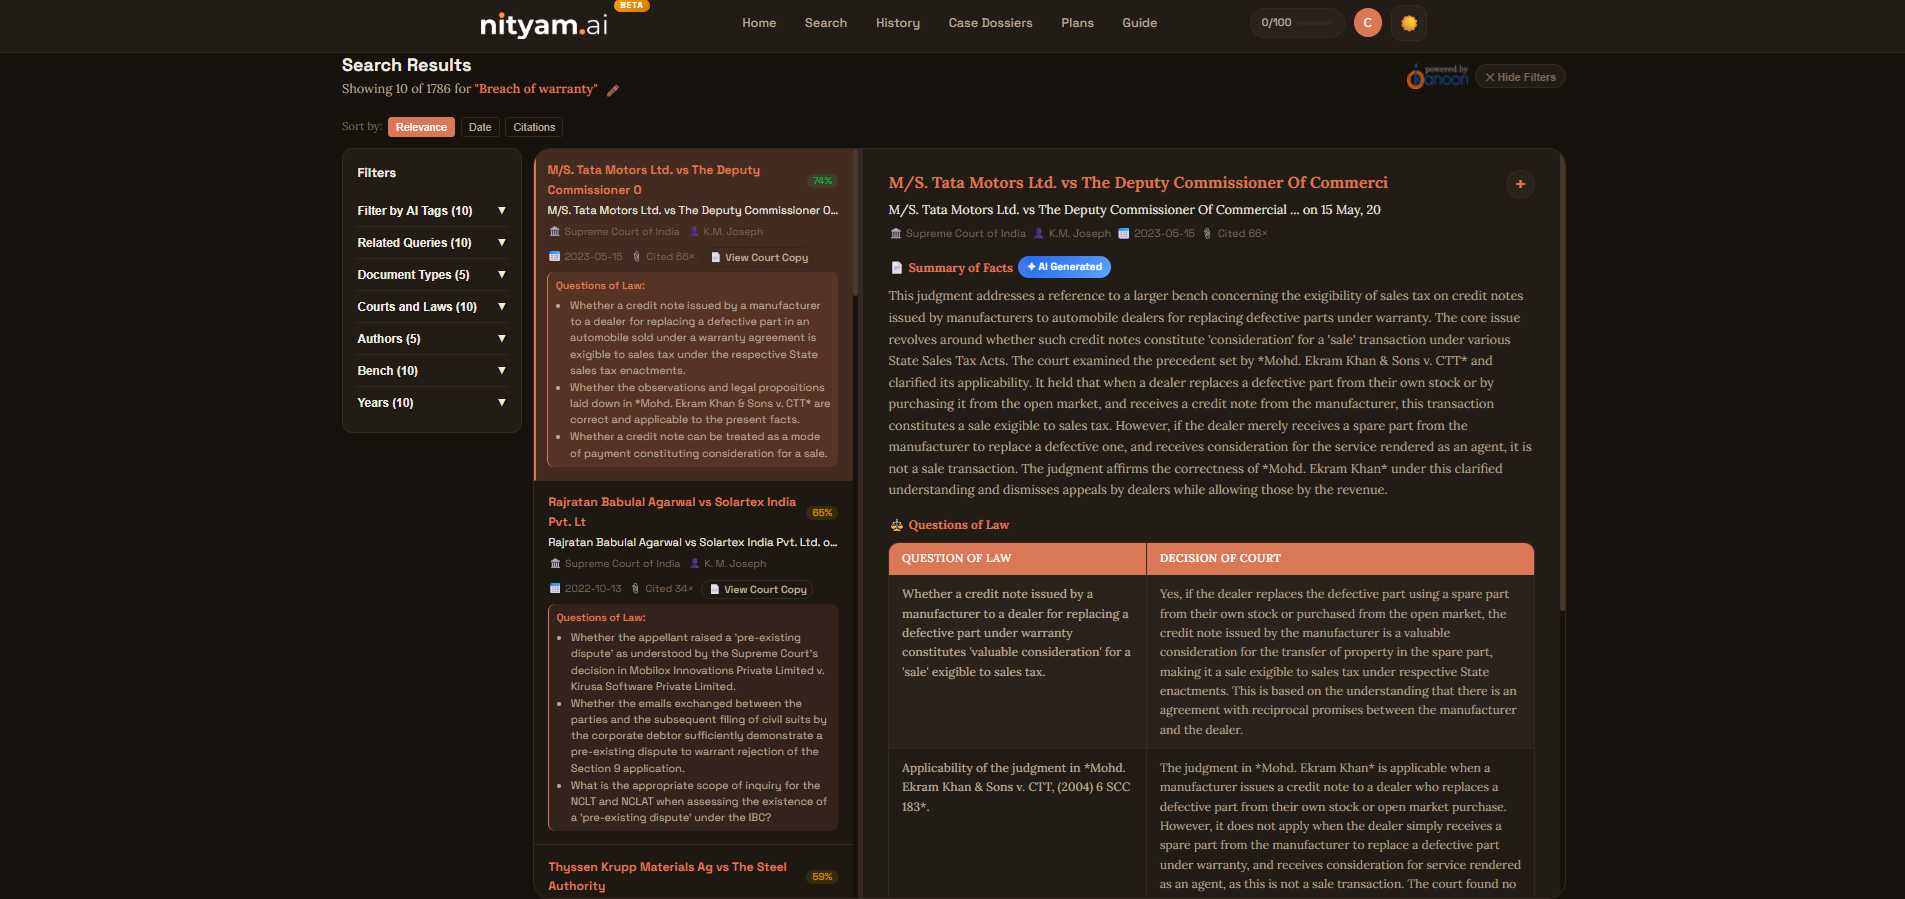Screen dimensions: 1905x899
Task: Open the Guide nav item
Action: (x=1139, y=23)
